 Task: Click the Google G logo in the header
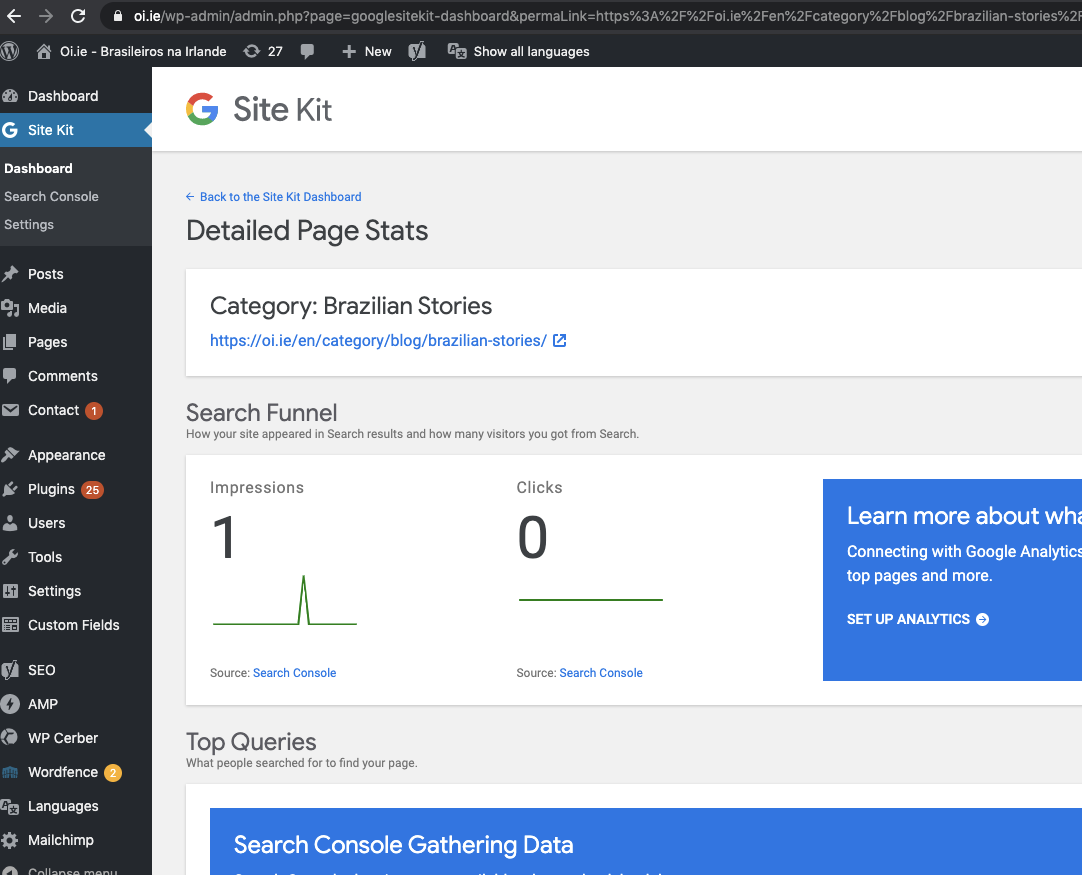point(202,109)
